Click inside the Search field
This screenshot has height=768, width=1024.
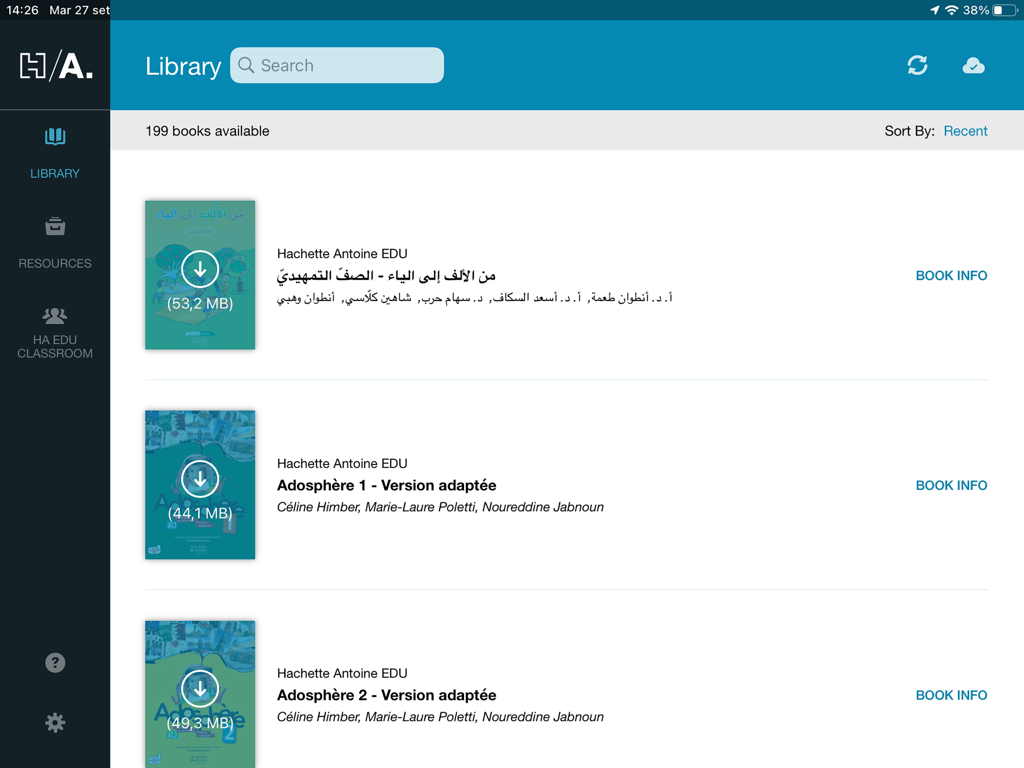(x=337, y=65)
